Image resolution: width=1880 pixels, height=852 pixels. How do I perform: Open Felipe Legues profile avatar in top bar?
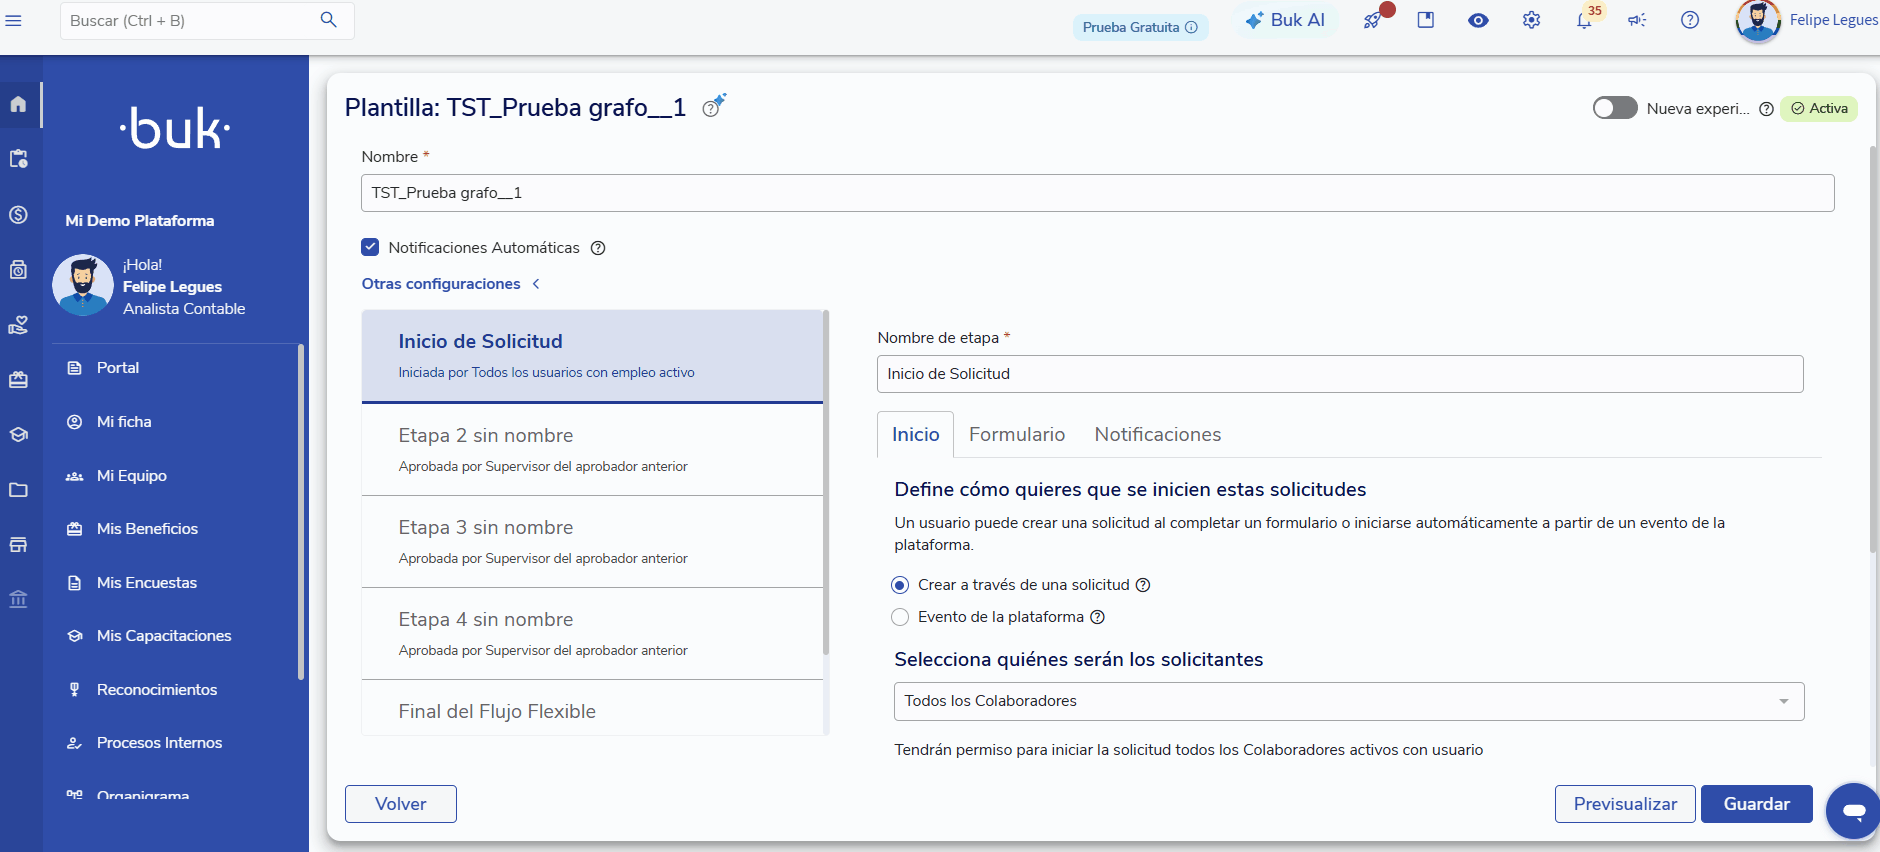point(1758,20)
